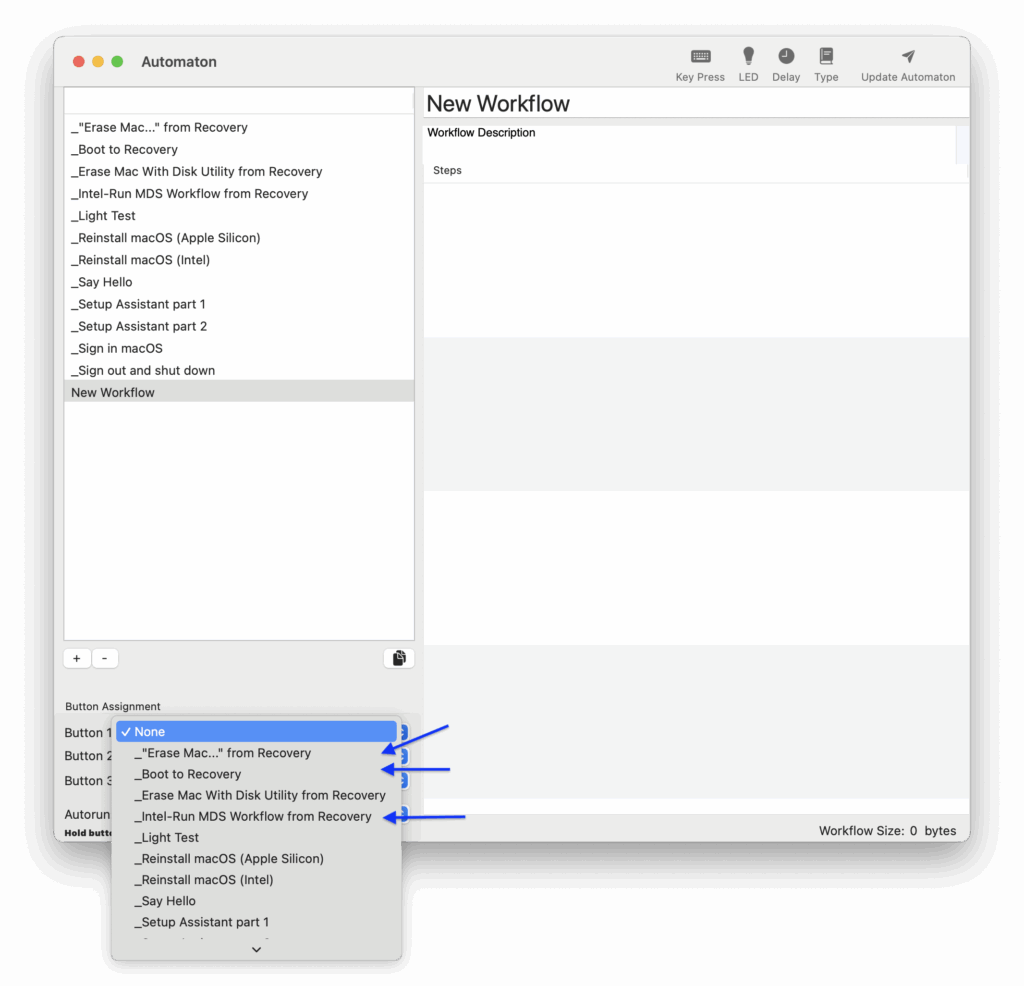Add an LED step from toolbar

point(748,56)
